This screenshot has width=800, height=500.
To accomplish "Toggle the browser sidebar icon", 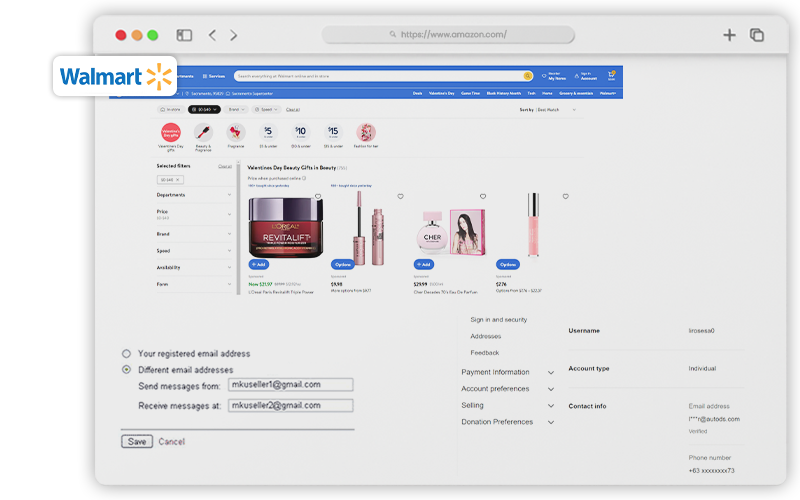I will 184,35.
